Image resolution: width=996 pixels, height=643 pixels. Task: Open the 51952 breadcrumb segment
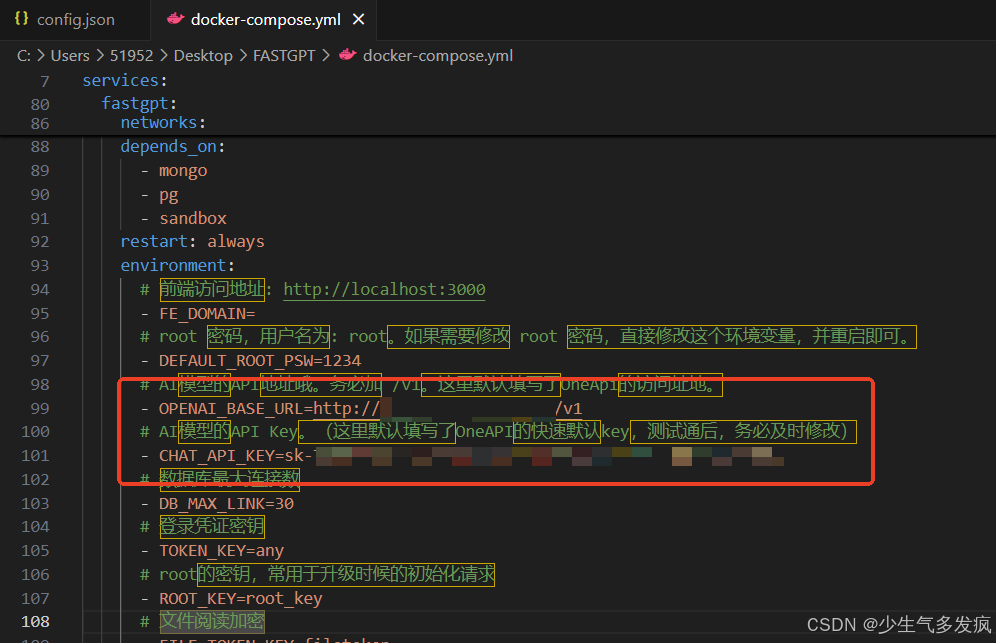131,56
